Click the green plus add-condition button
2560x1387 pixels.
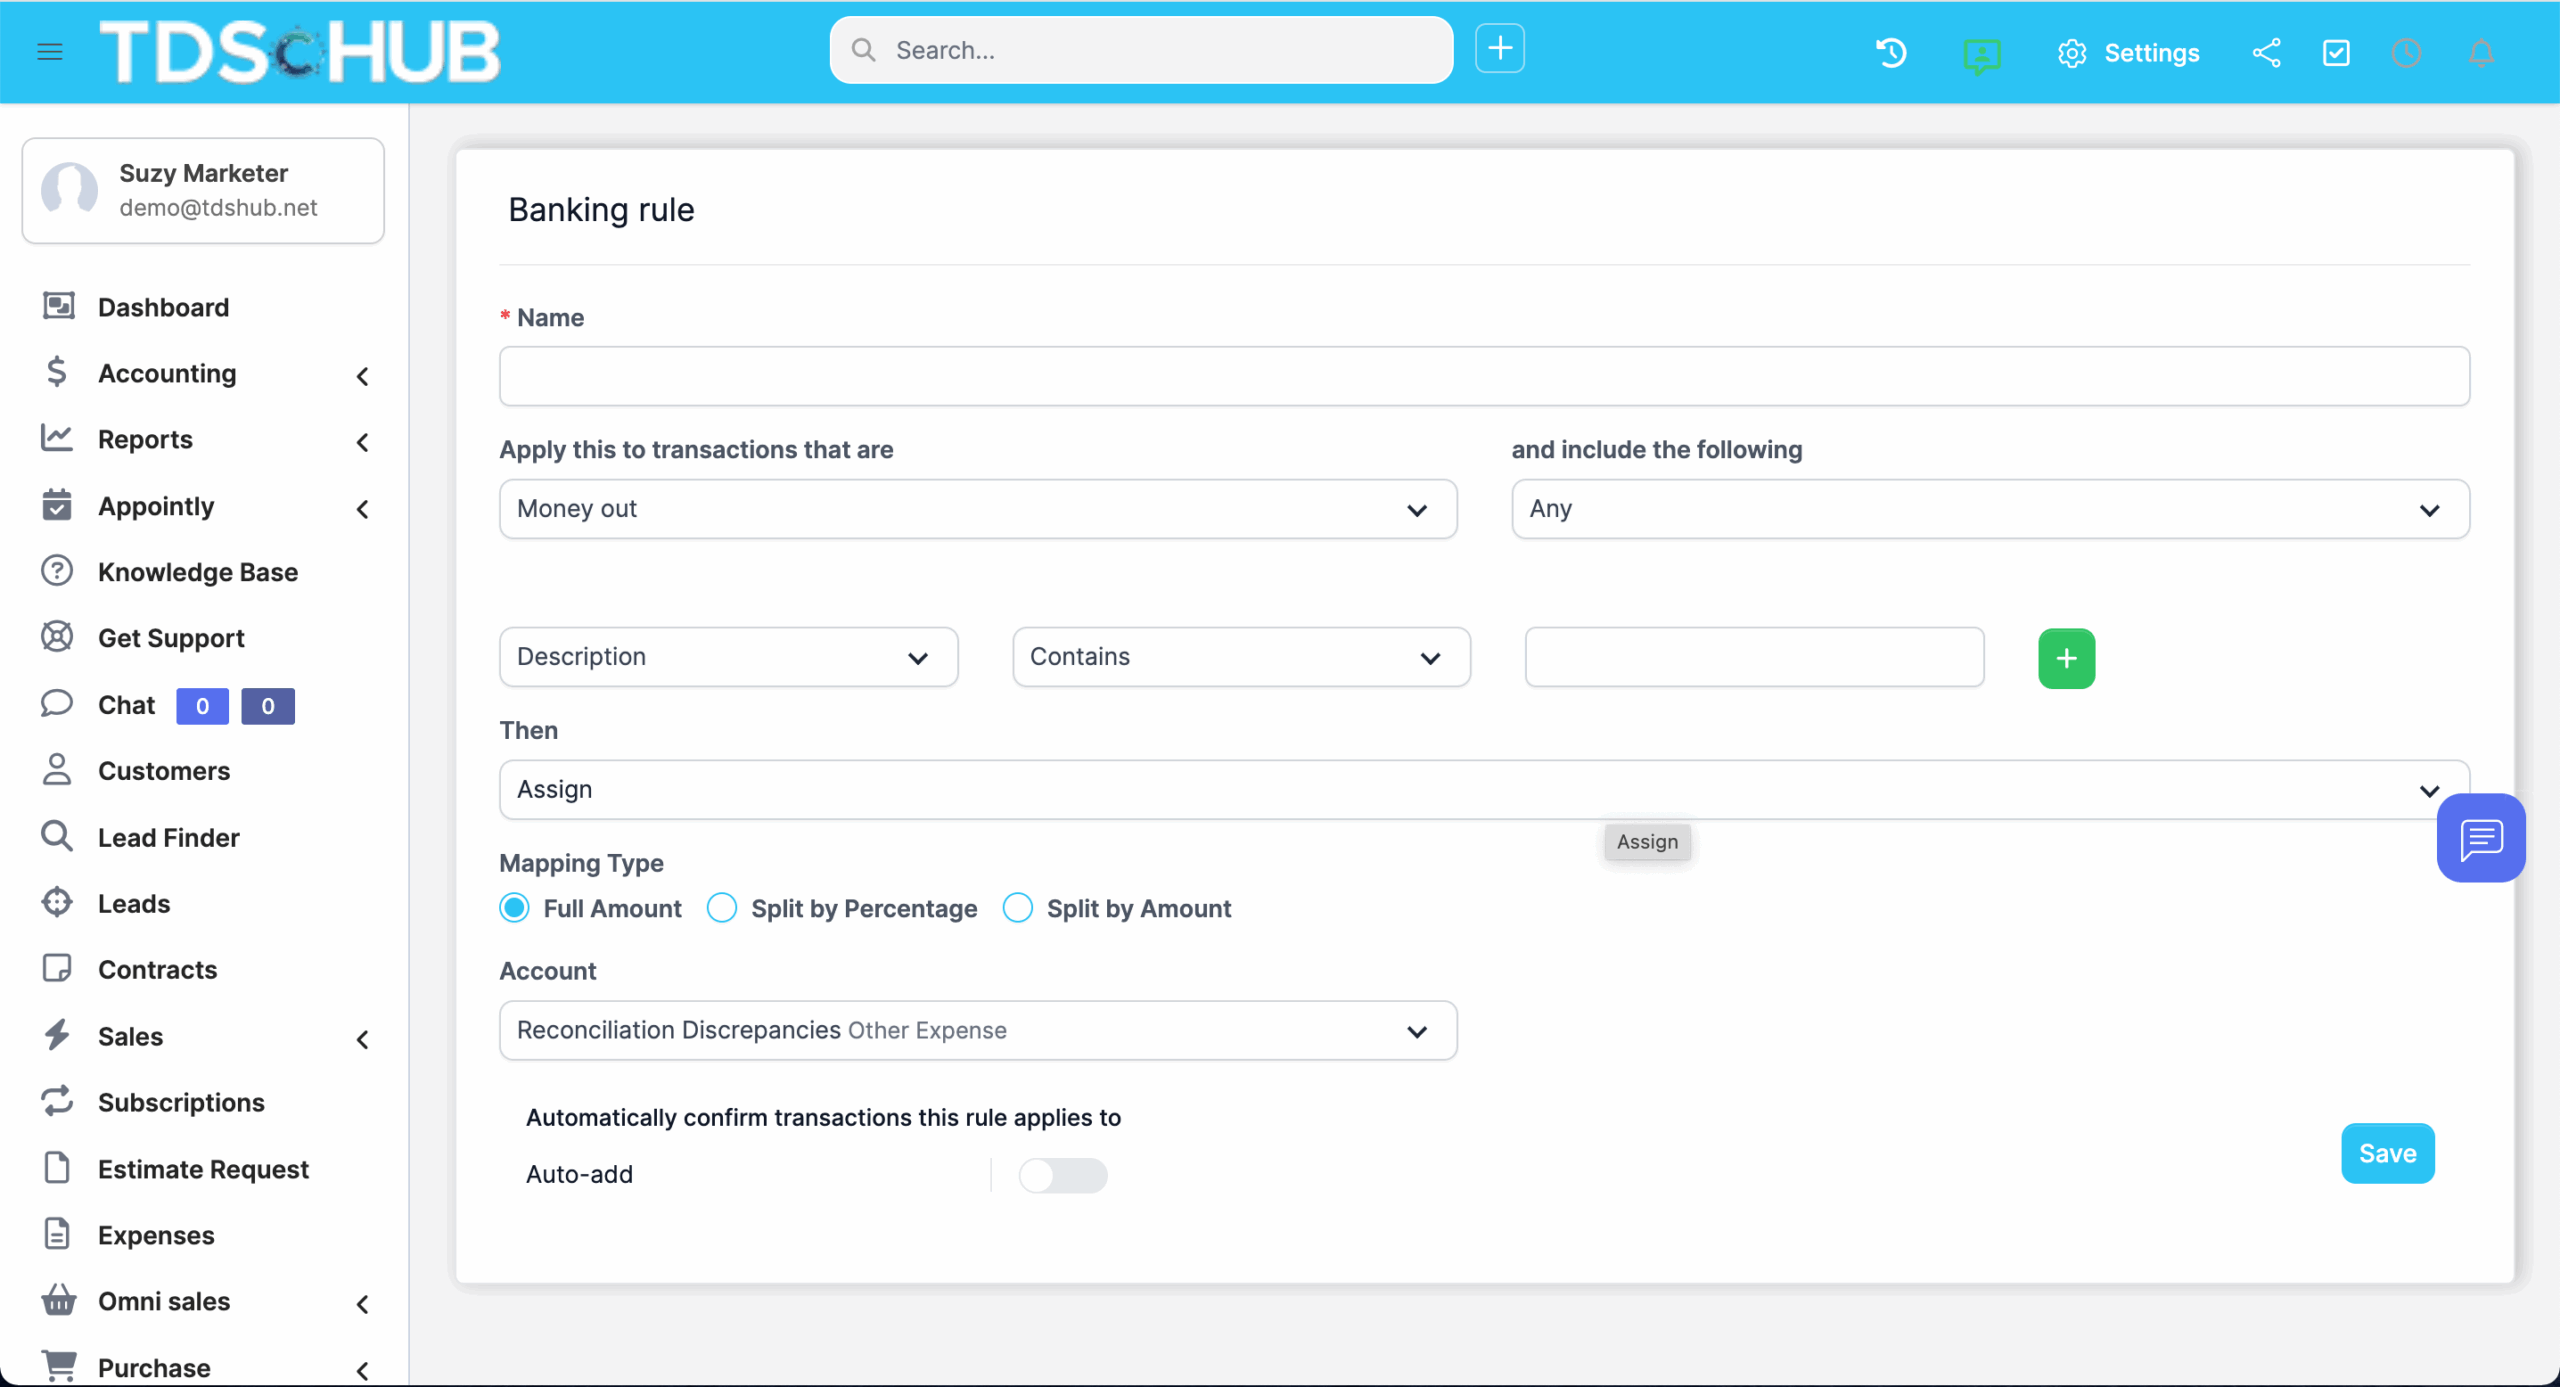tap(2066, 658)
